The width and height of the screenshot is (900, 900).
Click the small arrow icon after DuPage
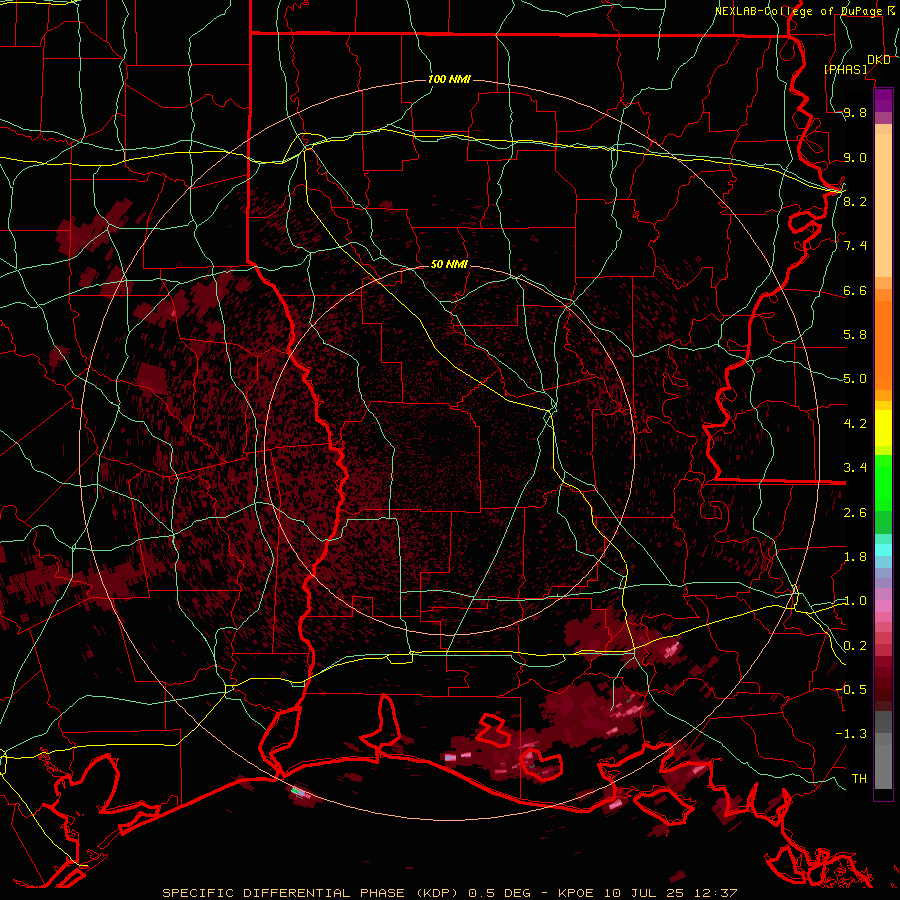pos(891,11)
